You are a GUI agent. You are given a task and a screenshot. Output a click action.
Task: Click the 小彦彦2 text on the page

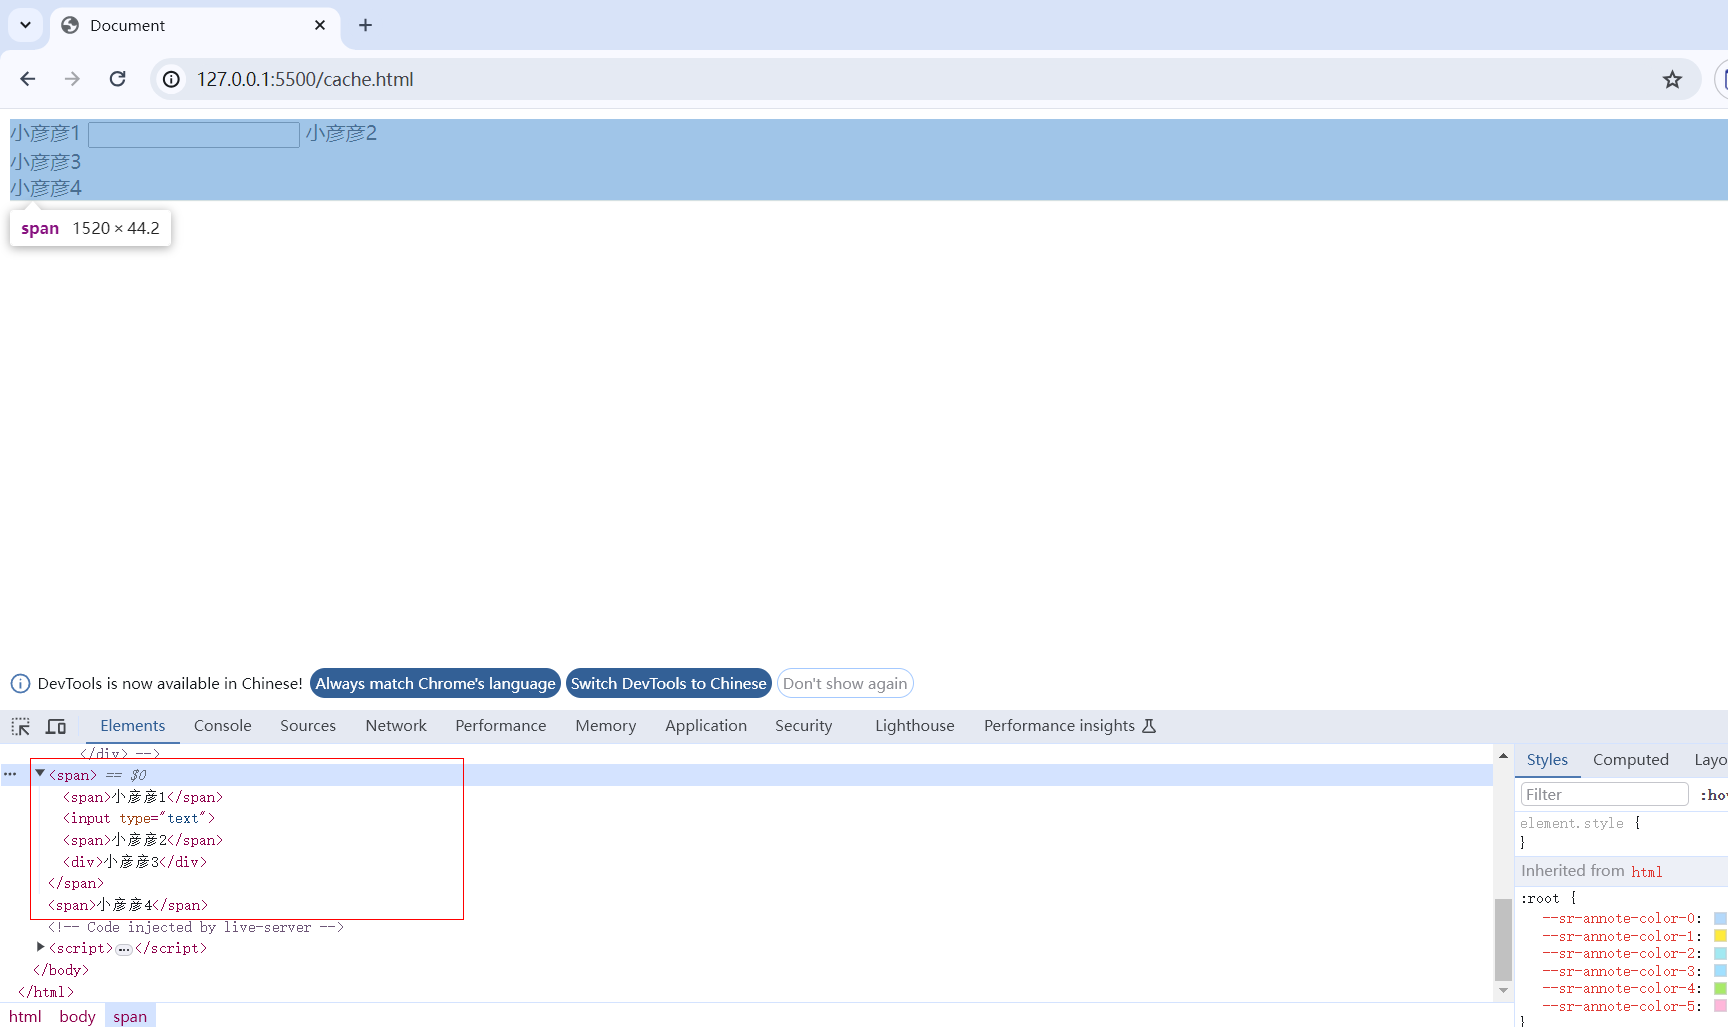click(341, 133)
